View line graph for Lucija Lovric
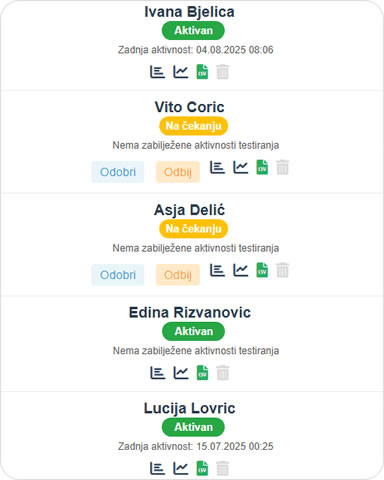 [x=181, y=468]
